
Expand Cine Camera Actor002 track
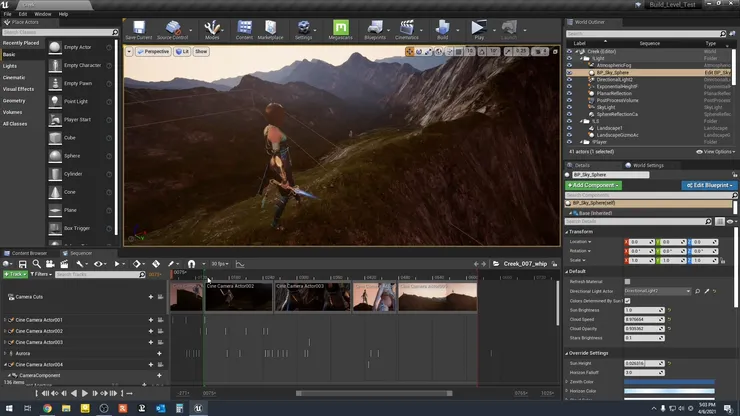5,331
